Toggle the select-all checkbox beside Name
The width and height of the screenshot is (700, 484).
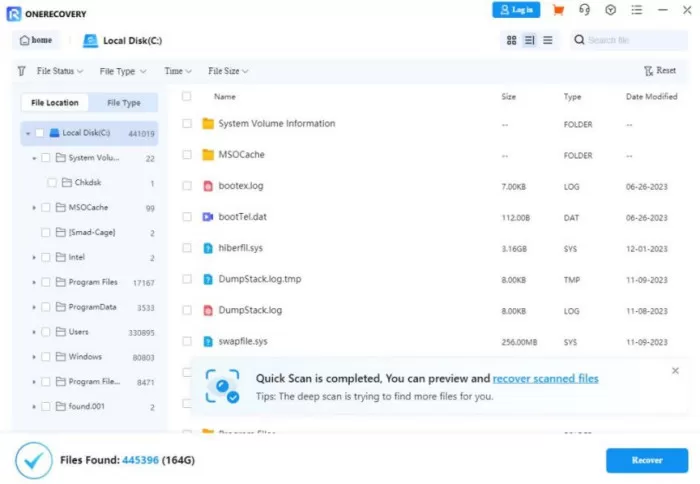tap(187, 96)
